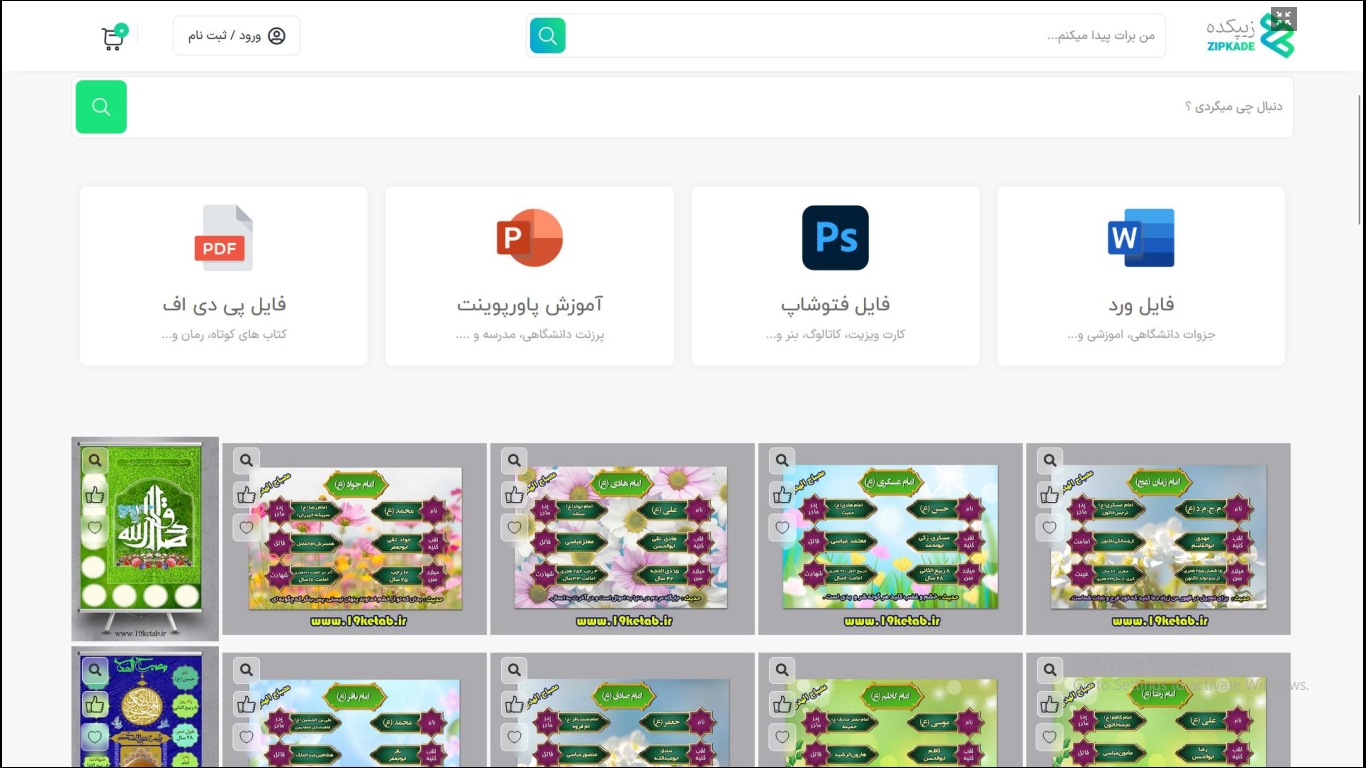Open the فایل پی دی اف PDF category
The width and height of the screenshot is (1366, 768).
(x=224, y=275)
